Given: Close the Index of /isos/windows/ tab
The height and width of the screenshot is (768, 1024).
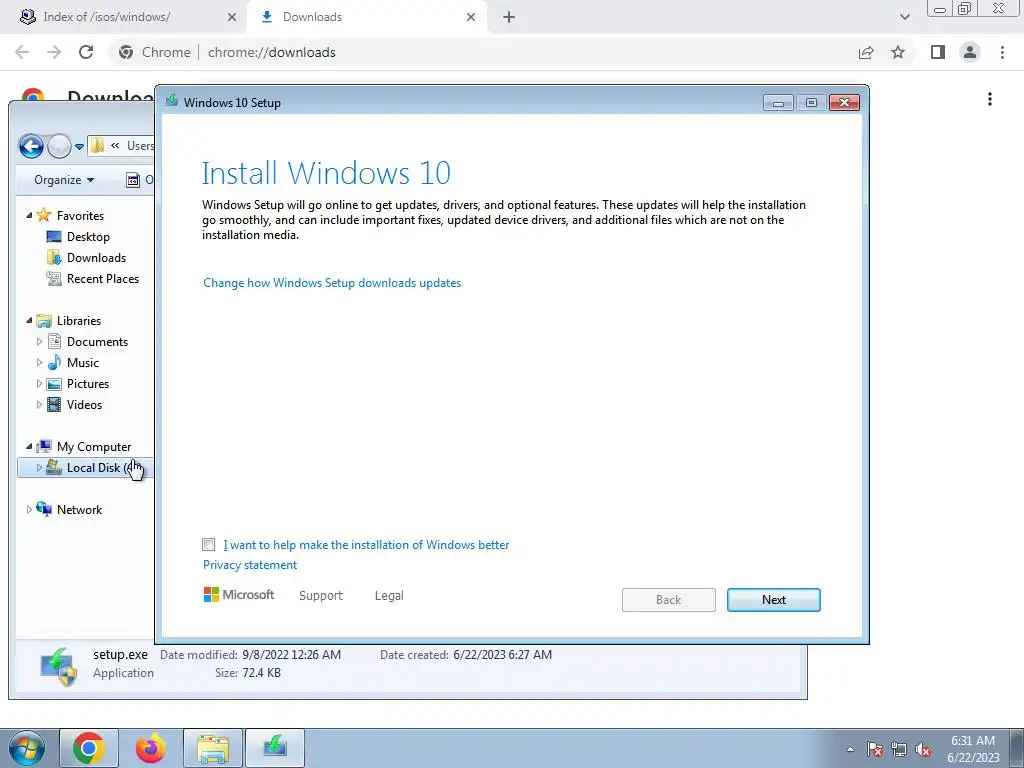Looking at the screenshot, I should point(232,17).
